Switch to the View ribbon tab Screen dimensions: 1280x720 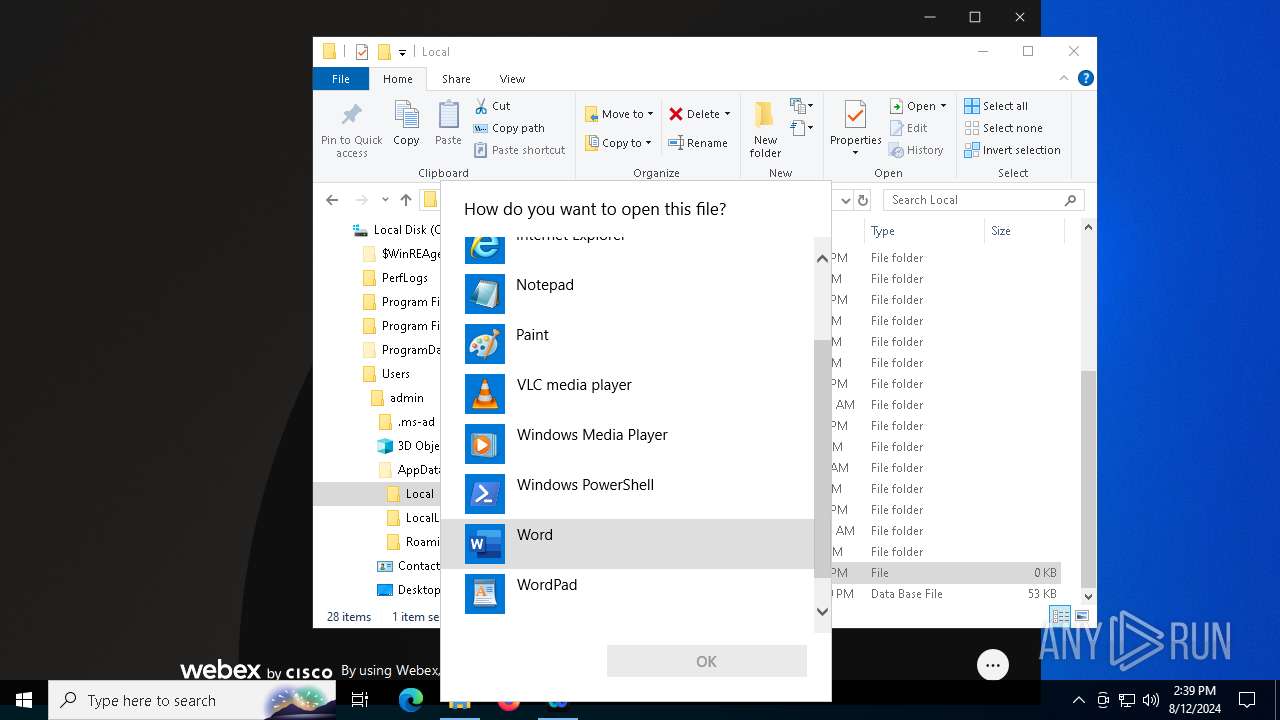512,79
